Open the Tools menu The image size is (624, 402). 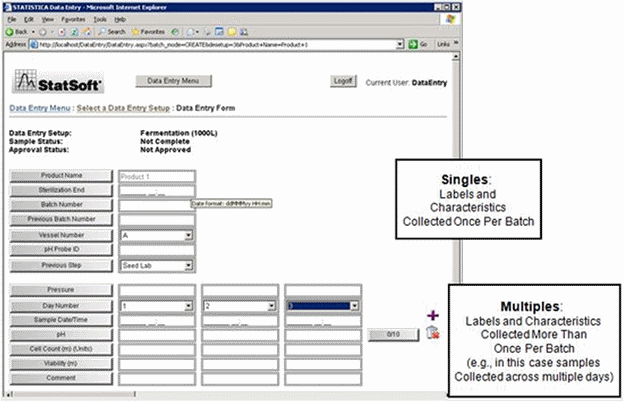tap(100, 19)
